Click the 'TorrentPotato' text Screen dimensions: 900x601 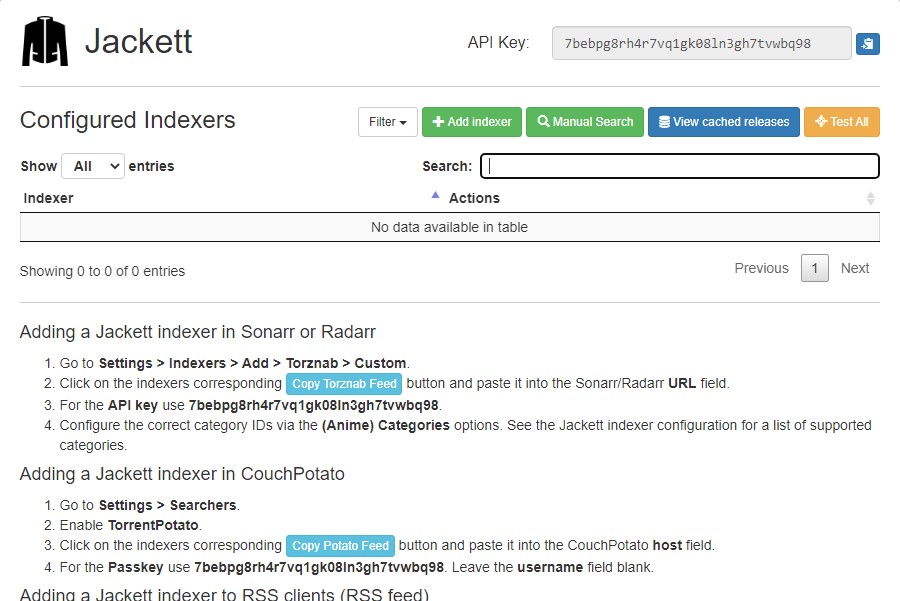tap(153, 525)
